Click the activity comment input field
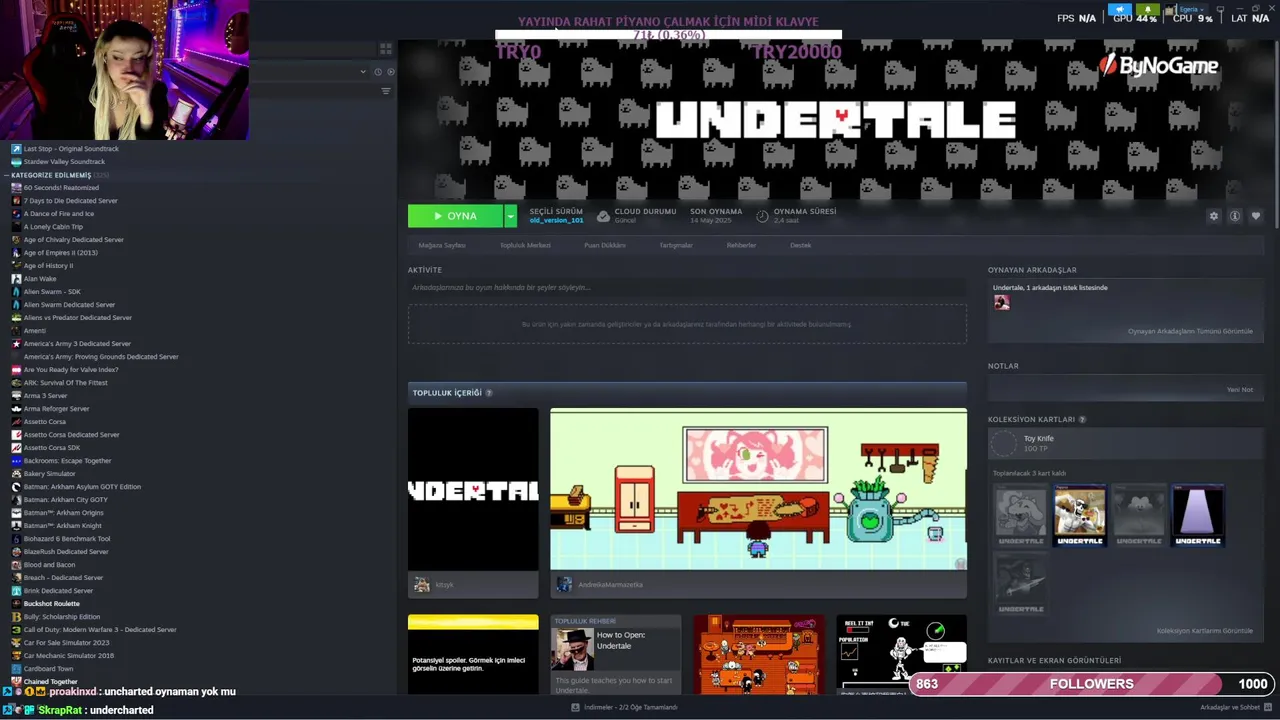1280x720 pixels. (687, 288)
